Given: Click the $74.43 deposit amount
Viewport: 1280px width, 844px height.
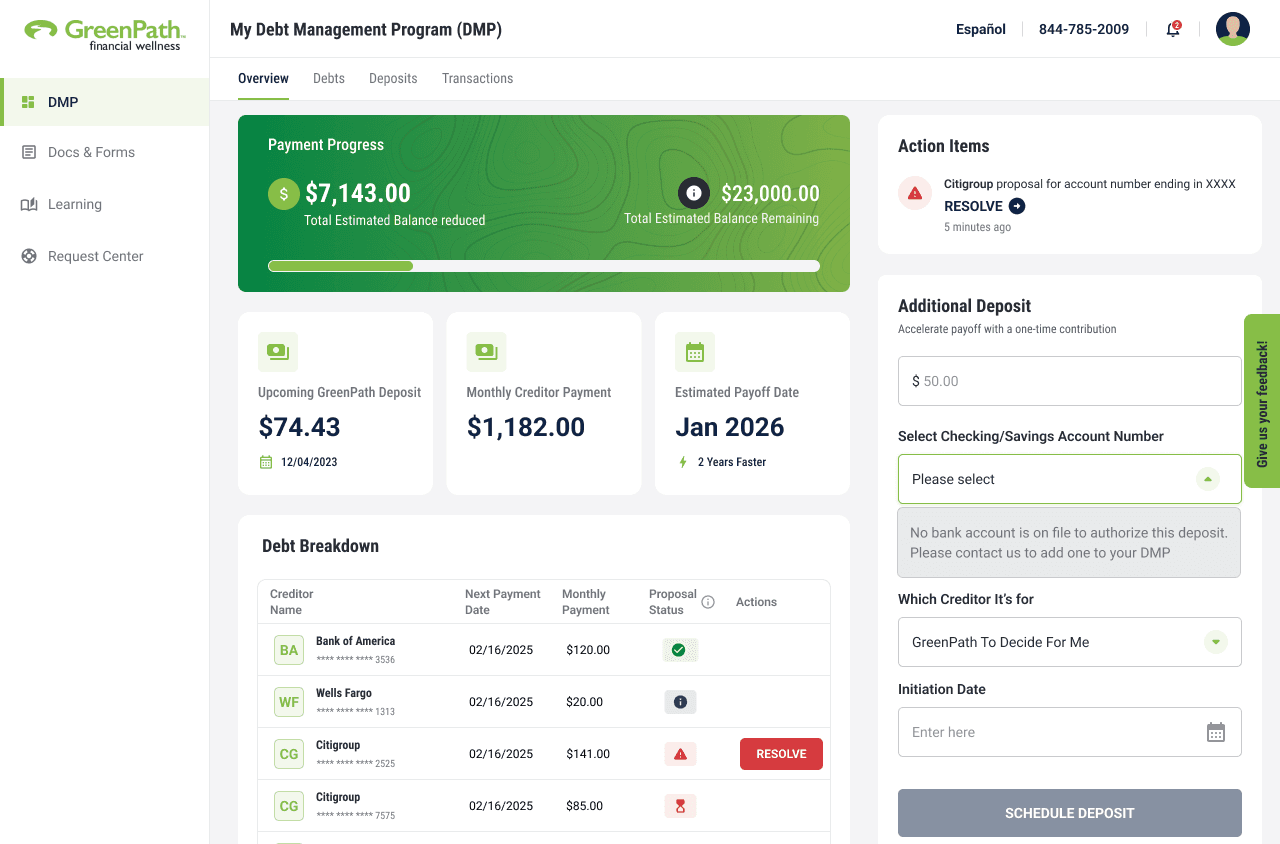Looking at the screenshot, I should pos(299,427).
